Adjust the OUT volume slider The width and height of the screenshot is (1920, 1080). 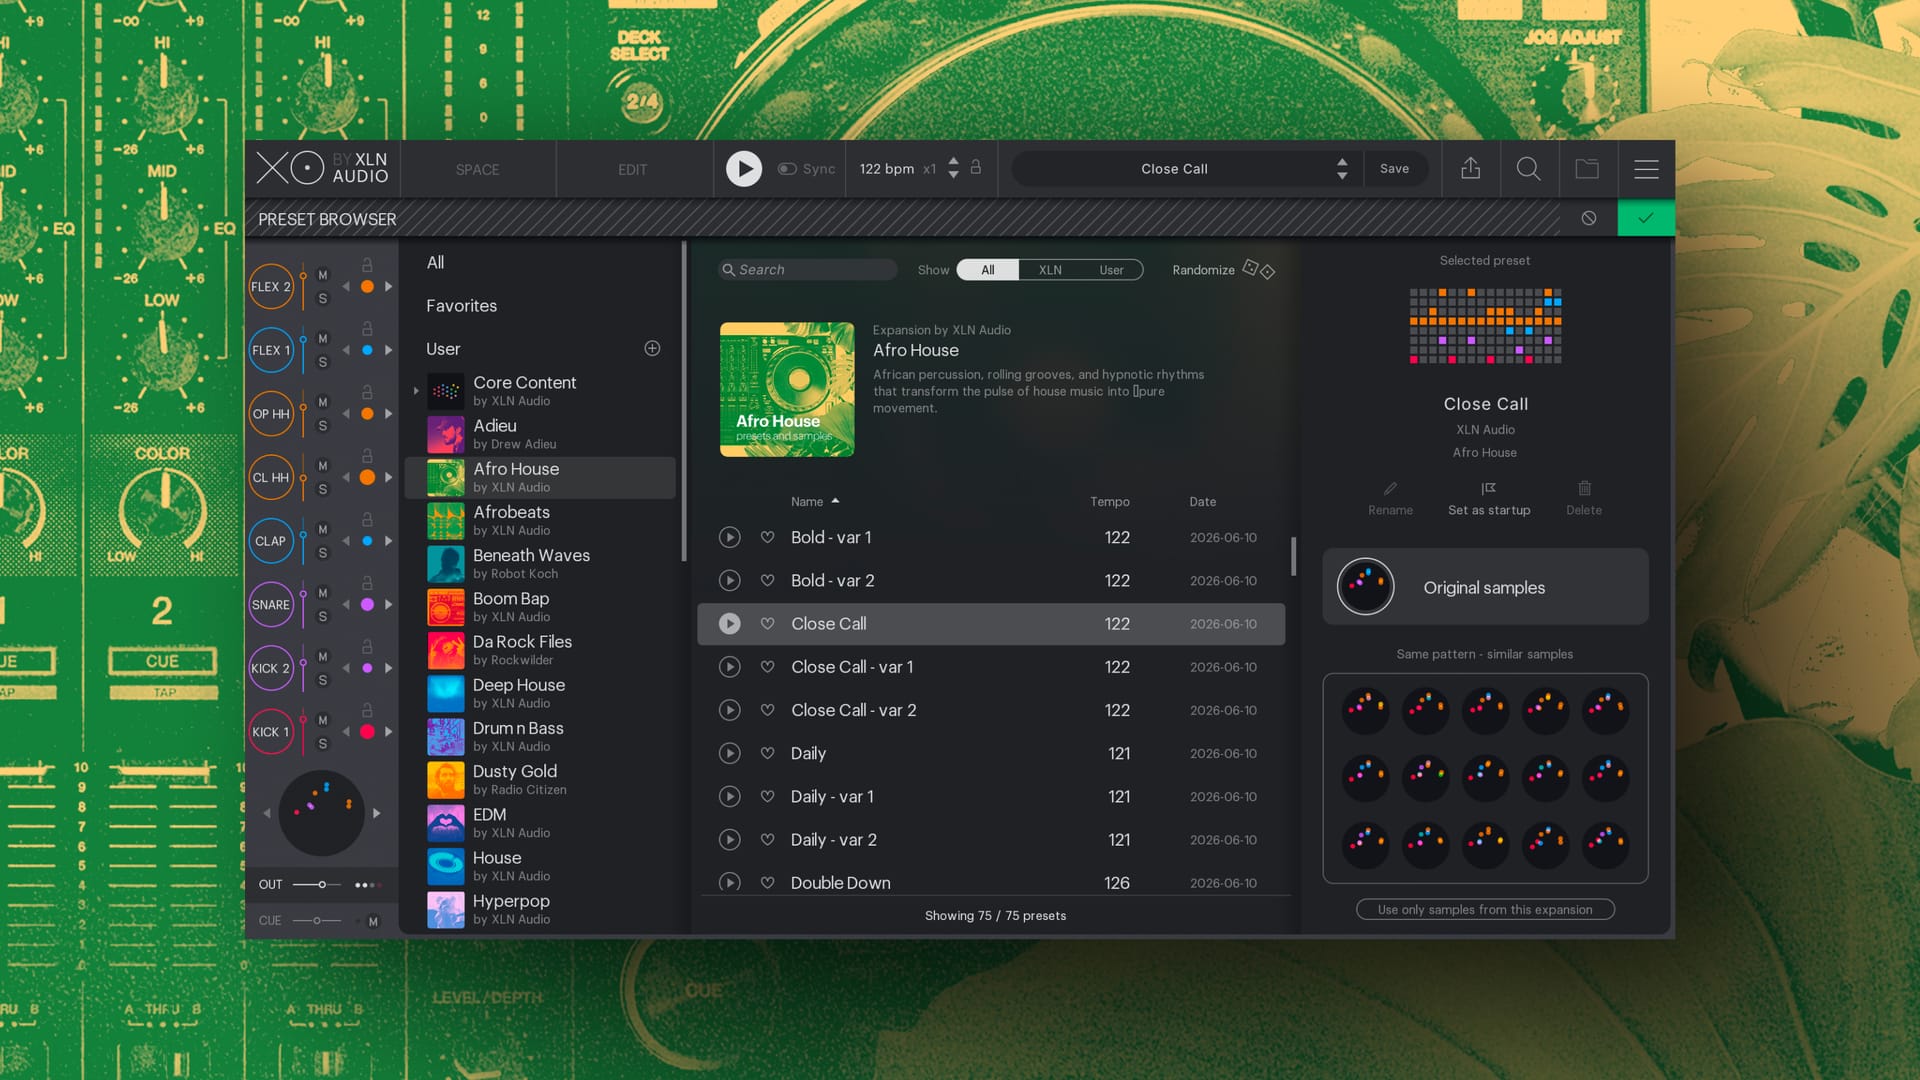321,885
